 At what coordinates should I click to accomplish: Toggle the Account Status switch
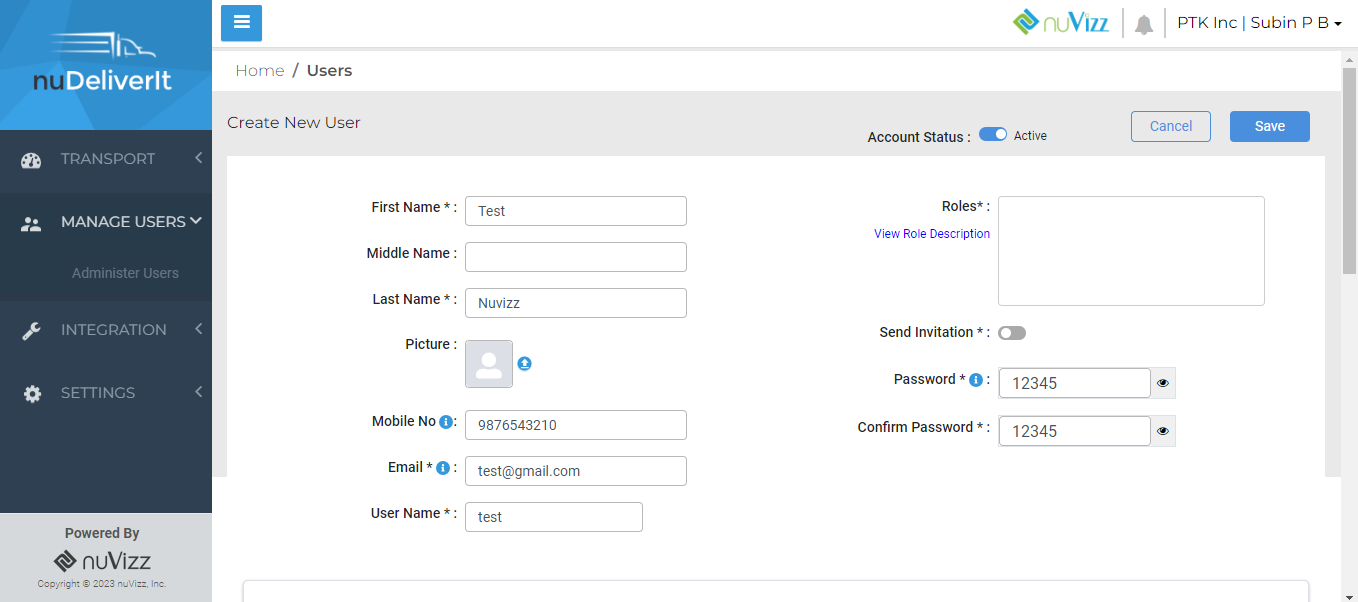(992, 135)
